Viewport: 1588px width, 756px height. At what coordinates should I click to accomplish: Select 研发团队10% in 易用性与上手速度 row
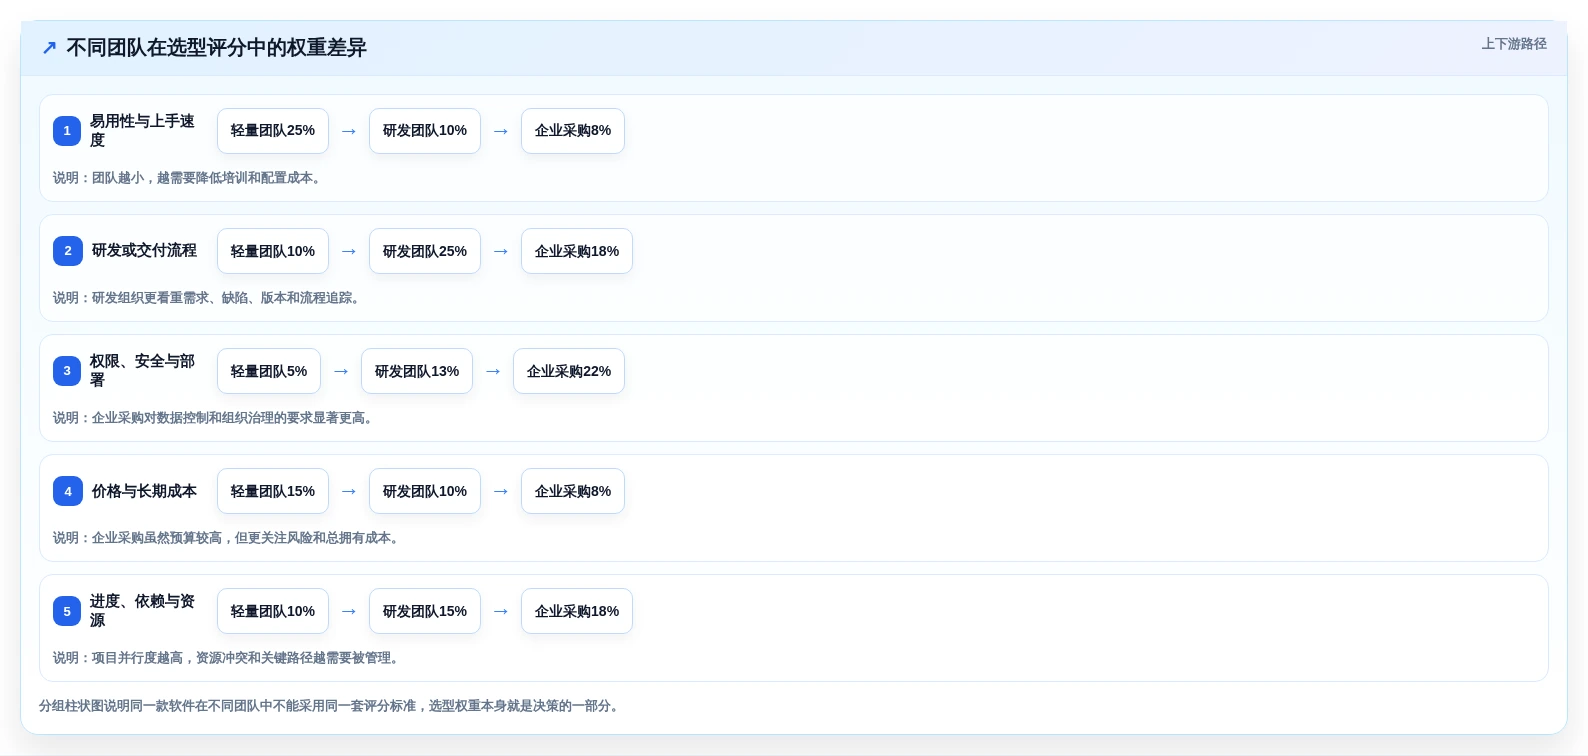(x=425, y=131)
